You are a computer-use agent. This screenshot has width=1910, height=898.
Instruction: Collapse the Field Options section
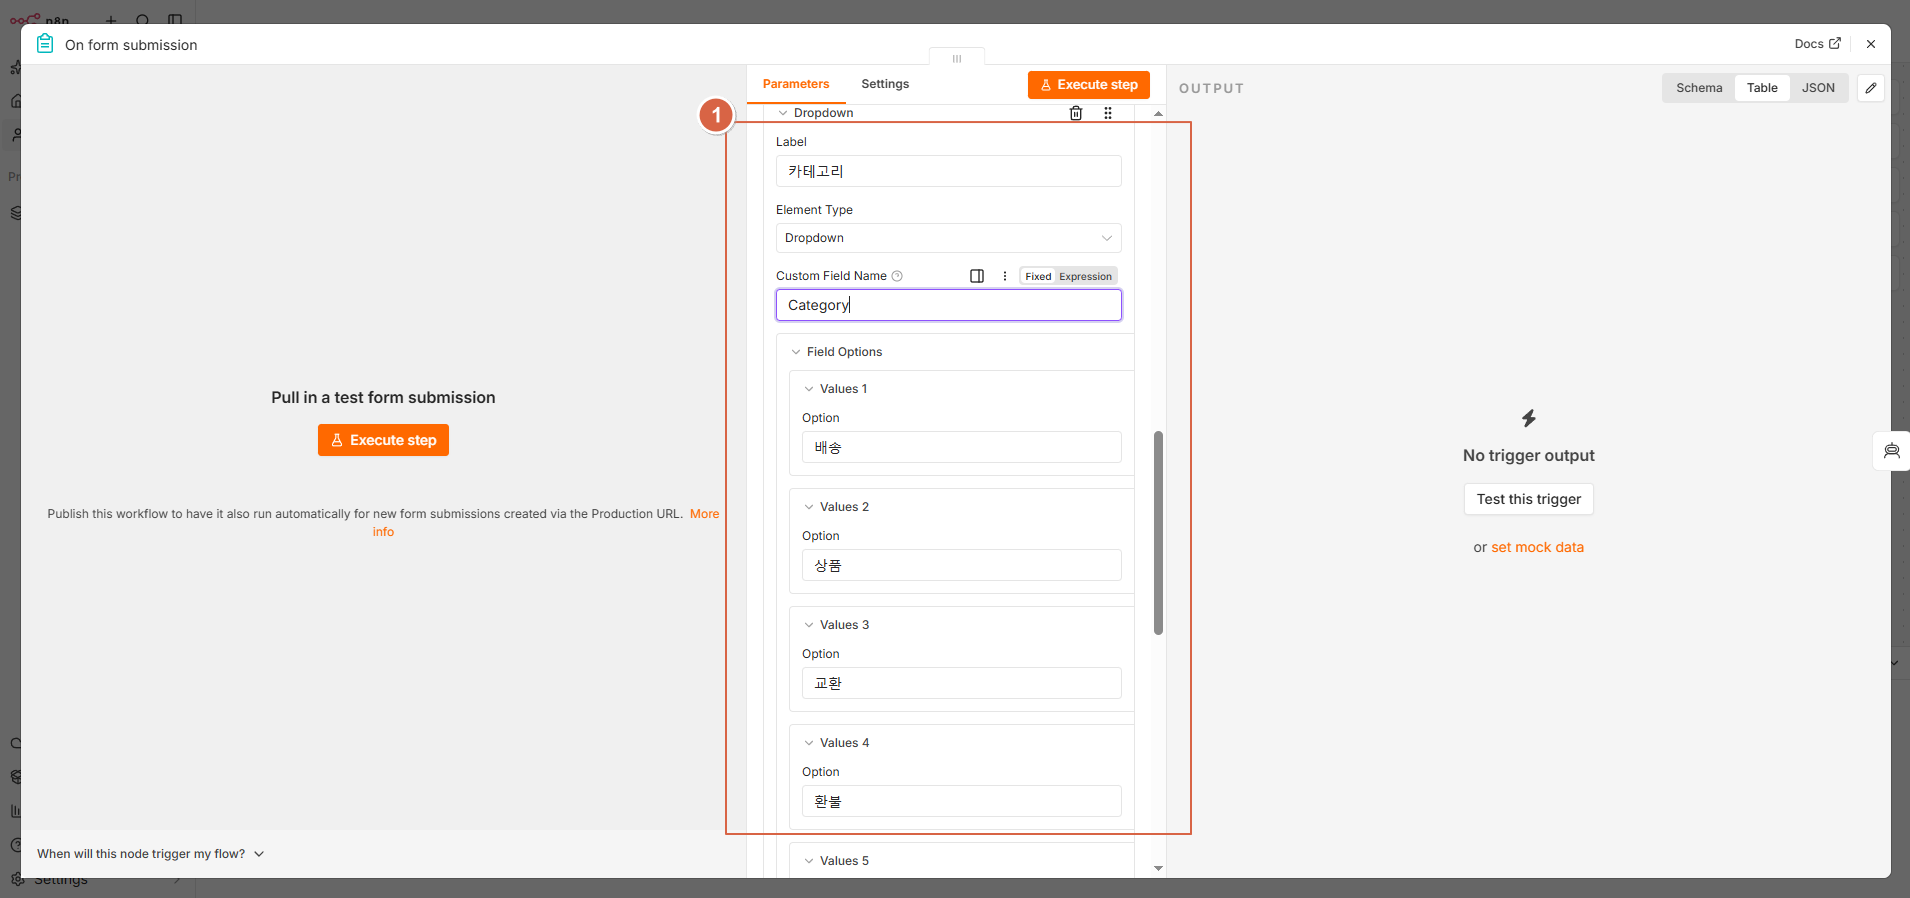click(796, 352)
